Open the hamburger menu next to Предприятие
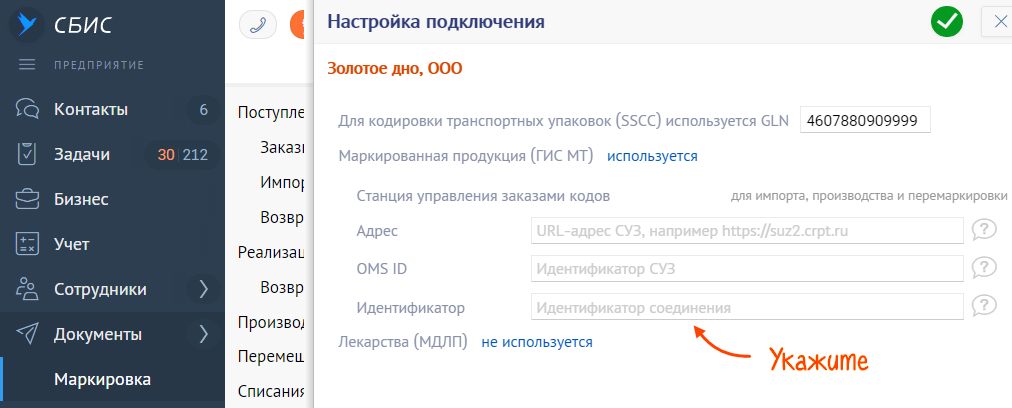Viewport: 1012px width, 408px height. point(27,66)
